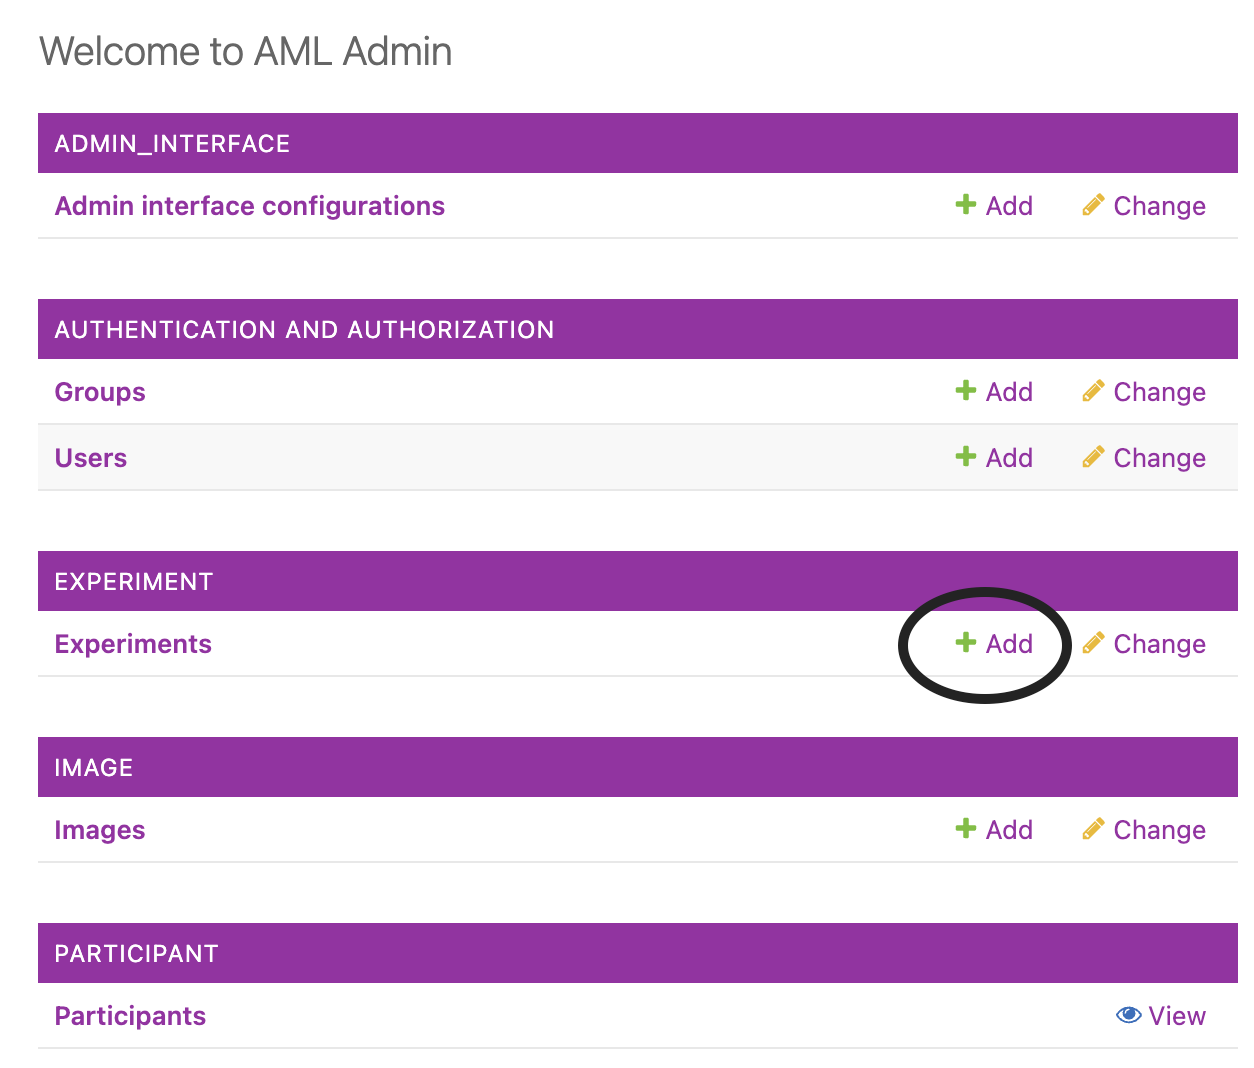Select the Experiment section header
Viewport: 1254px width, 1068px height.
[x=134, y=582]
